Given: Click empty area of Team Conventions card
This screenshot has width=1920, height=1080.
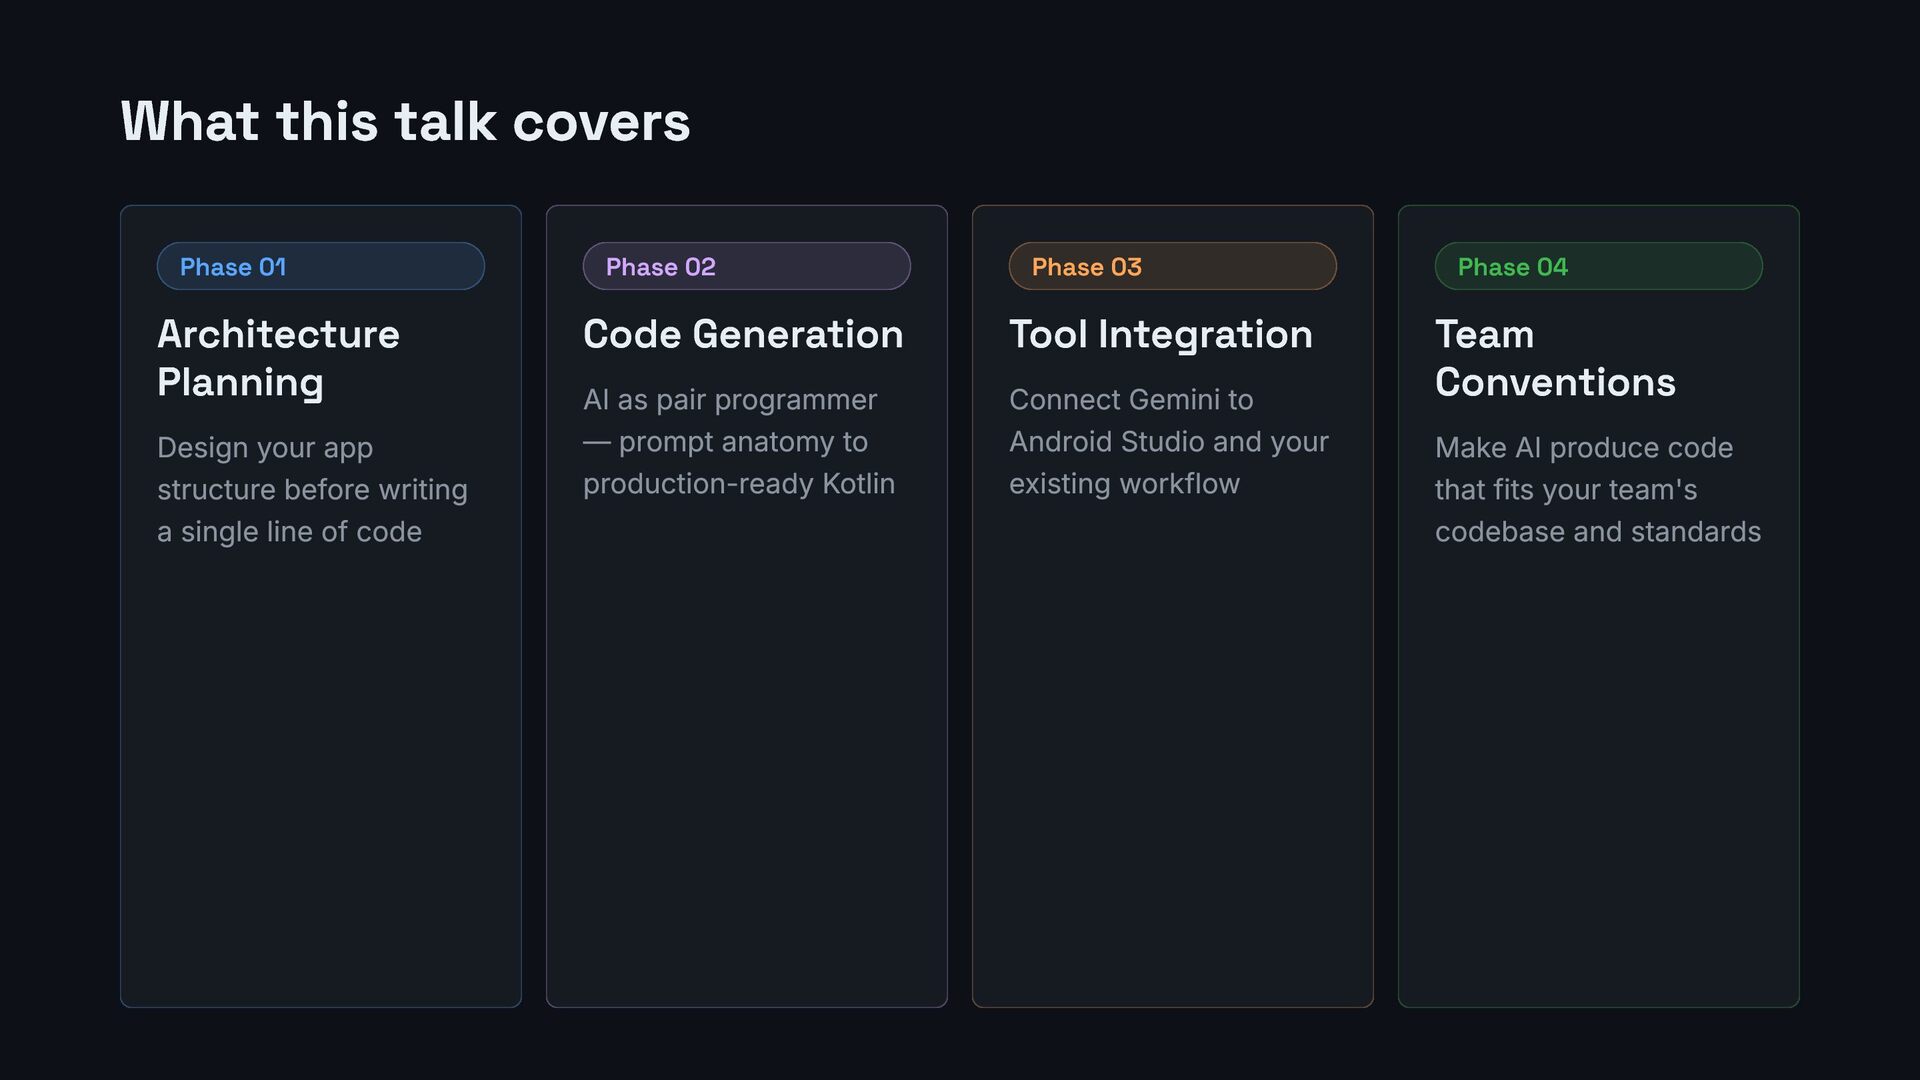Looking at the screenshot, I should [x=1599, y=780].
